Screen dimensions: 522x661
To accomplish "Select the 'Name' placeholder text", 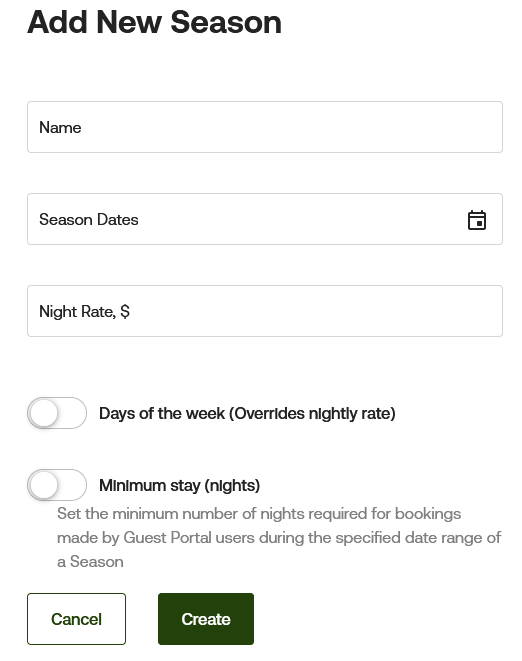I will coord(60,127).
